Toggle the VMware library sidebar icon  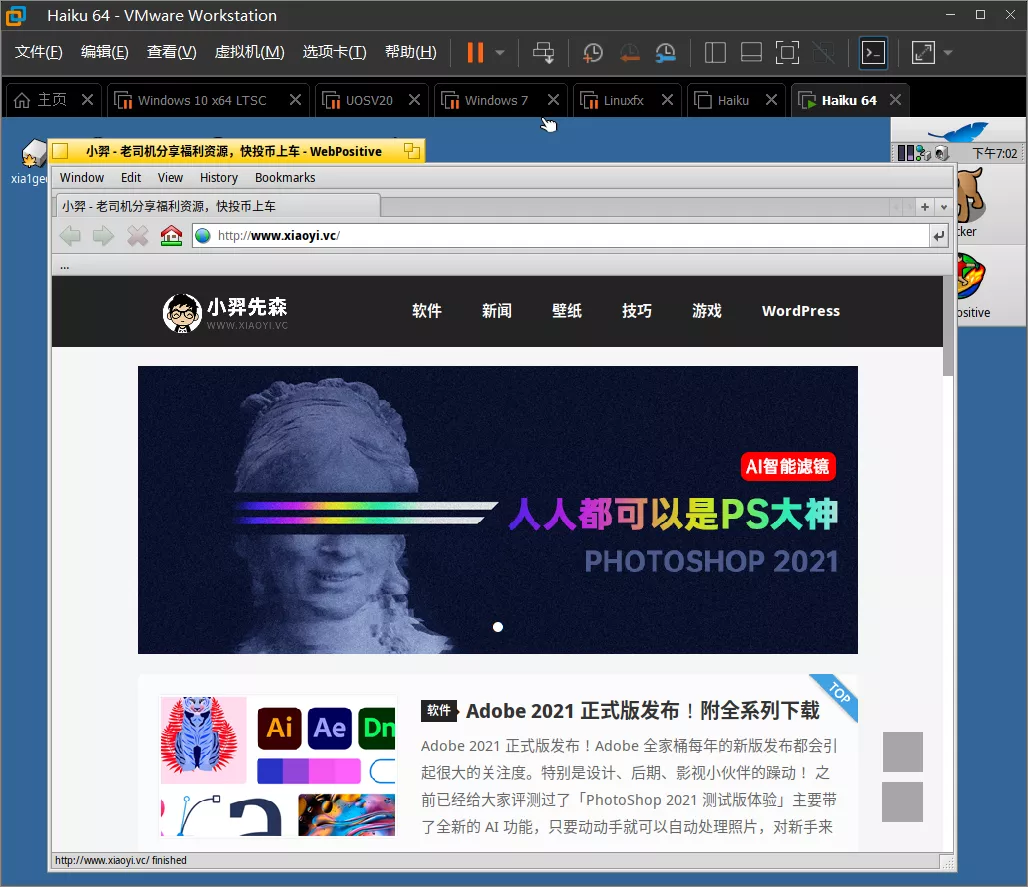(715, 52)
